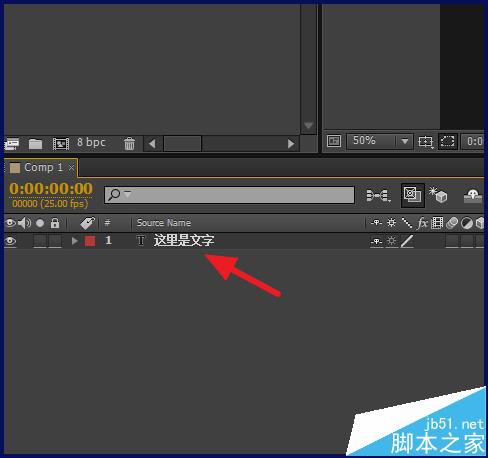Click the Source Name column header
Screen dimensions: 488x458
(x=164, y=223)
